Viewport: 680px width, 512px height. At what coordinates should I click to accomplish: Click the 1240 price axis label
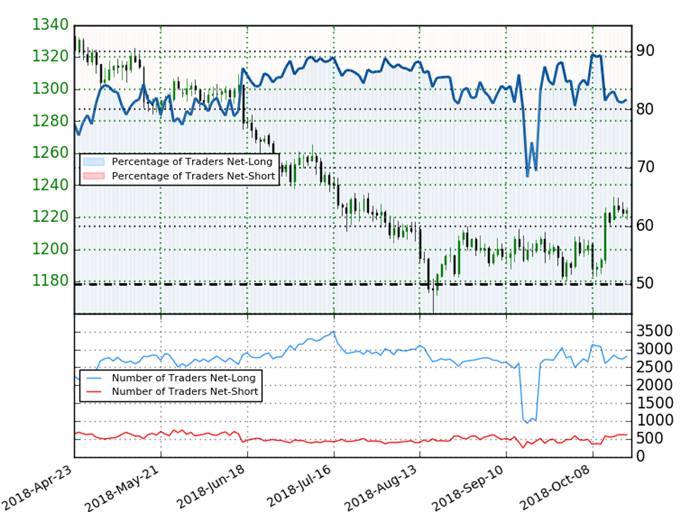tap(50, 185)
